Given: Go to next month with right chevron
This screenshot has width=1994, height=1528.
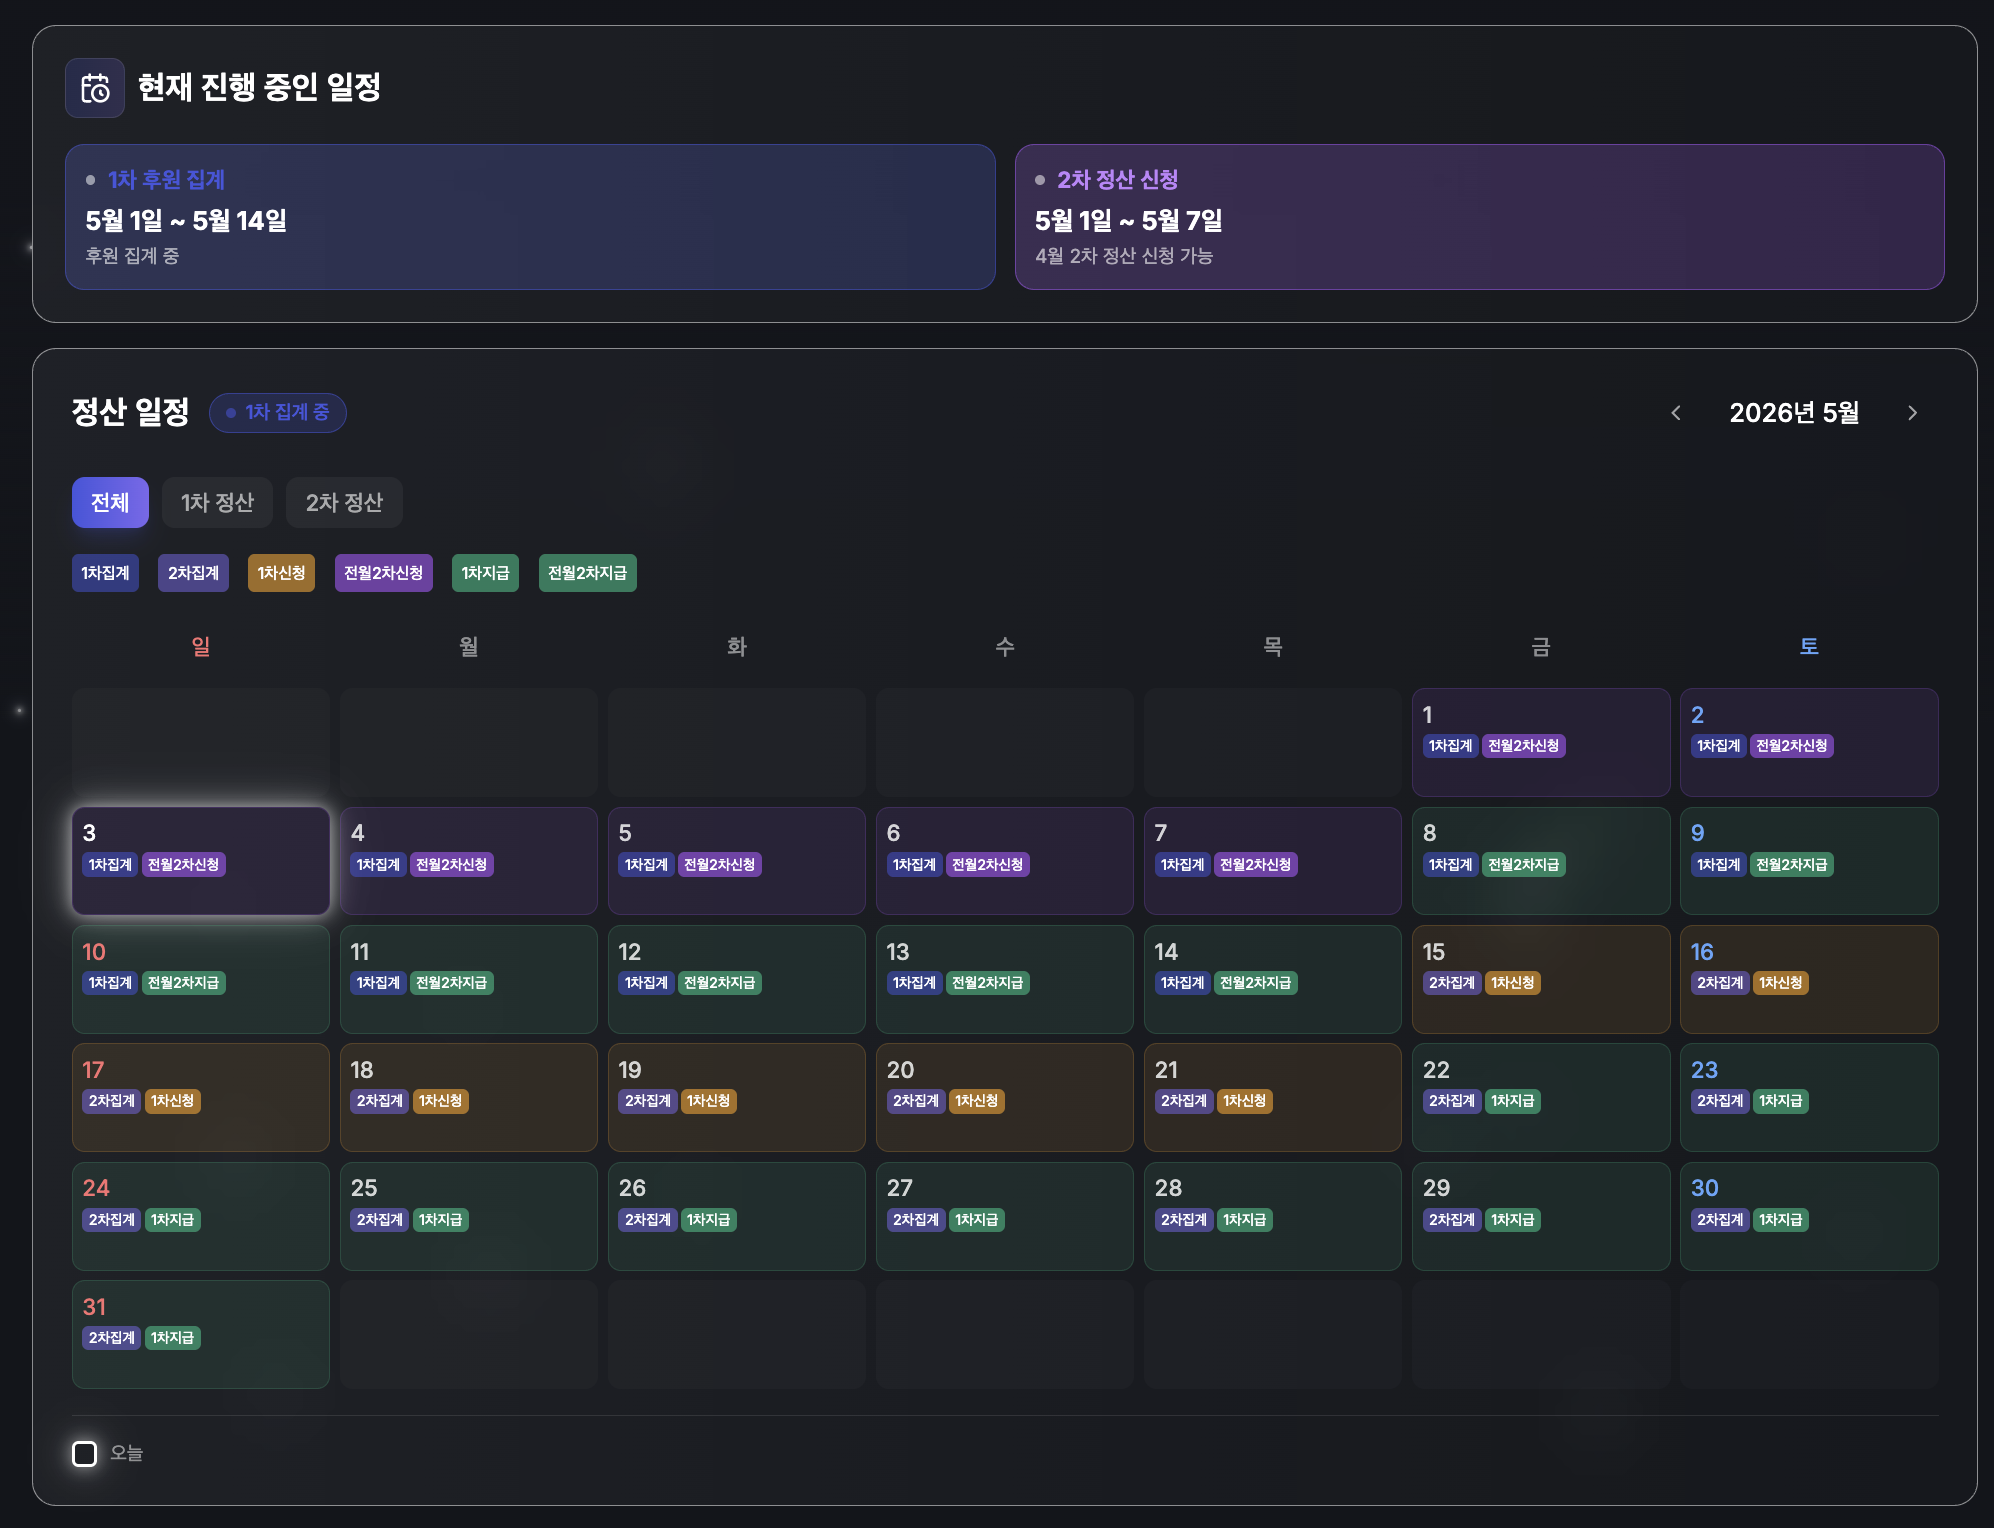Looking at the screenshot, I should (x=1912, y=413).
